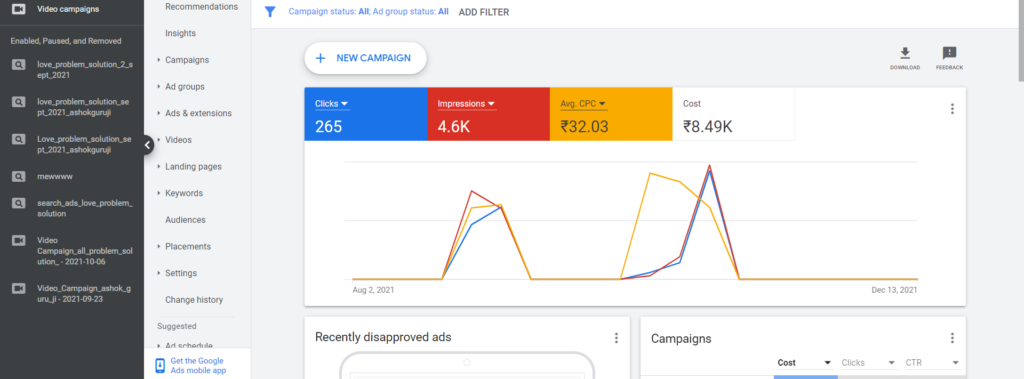Open Recently disapproved ads three-dot menu

(x=615, y=338)
